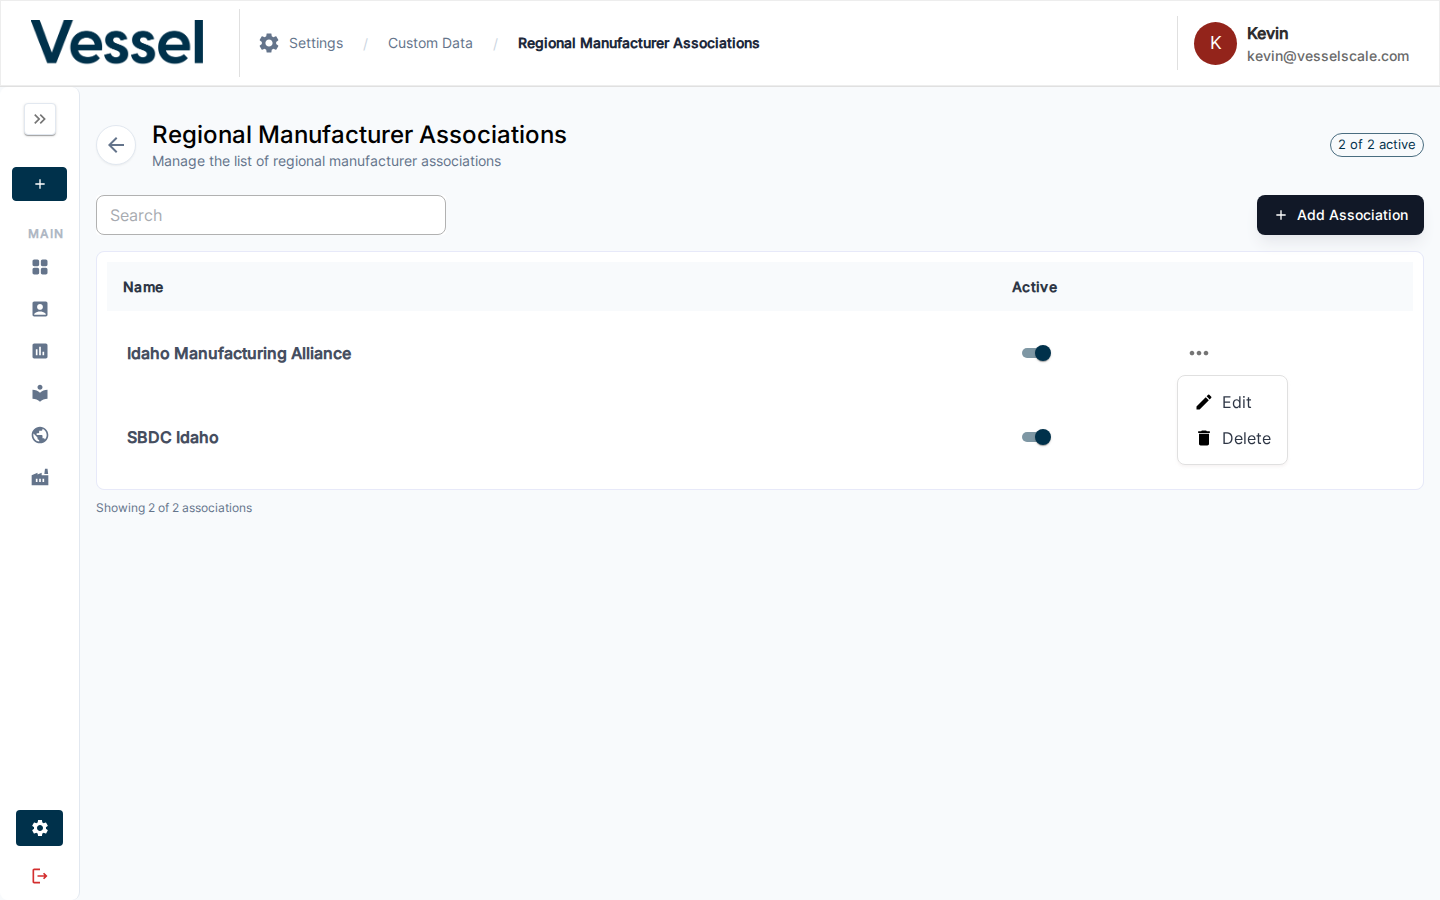Click the Idaho Manufacturing Alliance name
The image size is (1440, 900).
tap(239, 353)
